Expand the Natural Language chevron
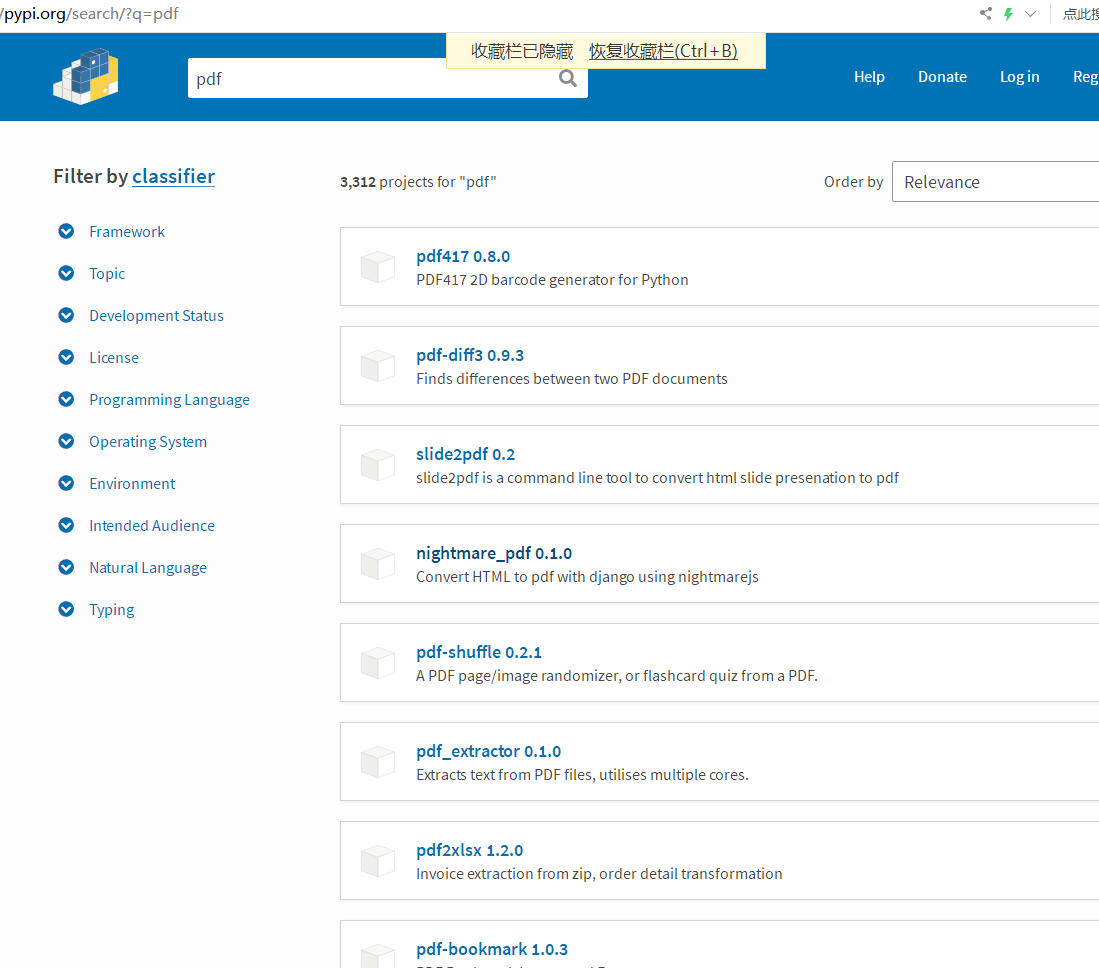This screenshot has width=1099, height=968. [66, 568]
